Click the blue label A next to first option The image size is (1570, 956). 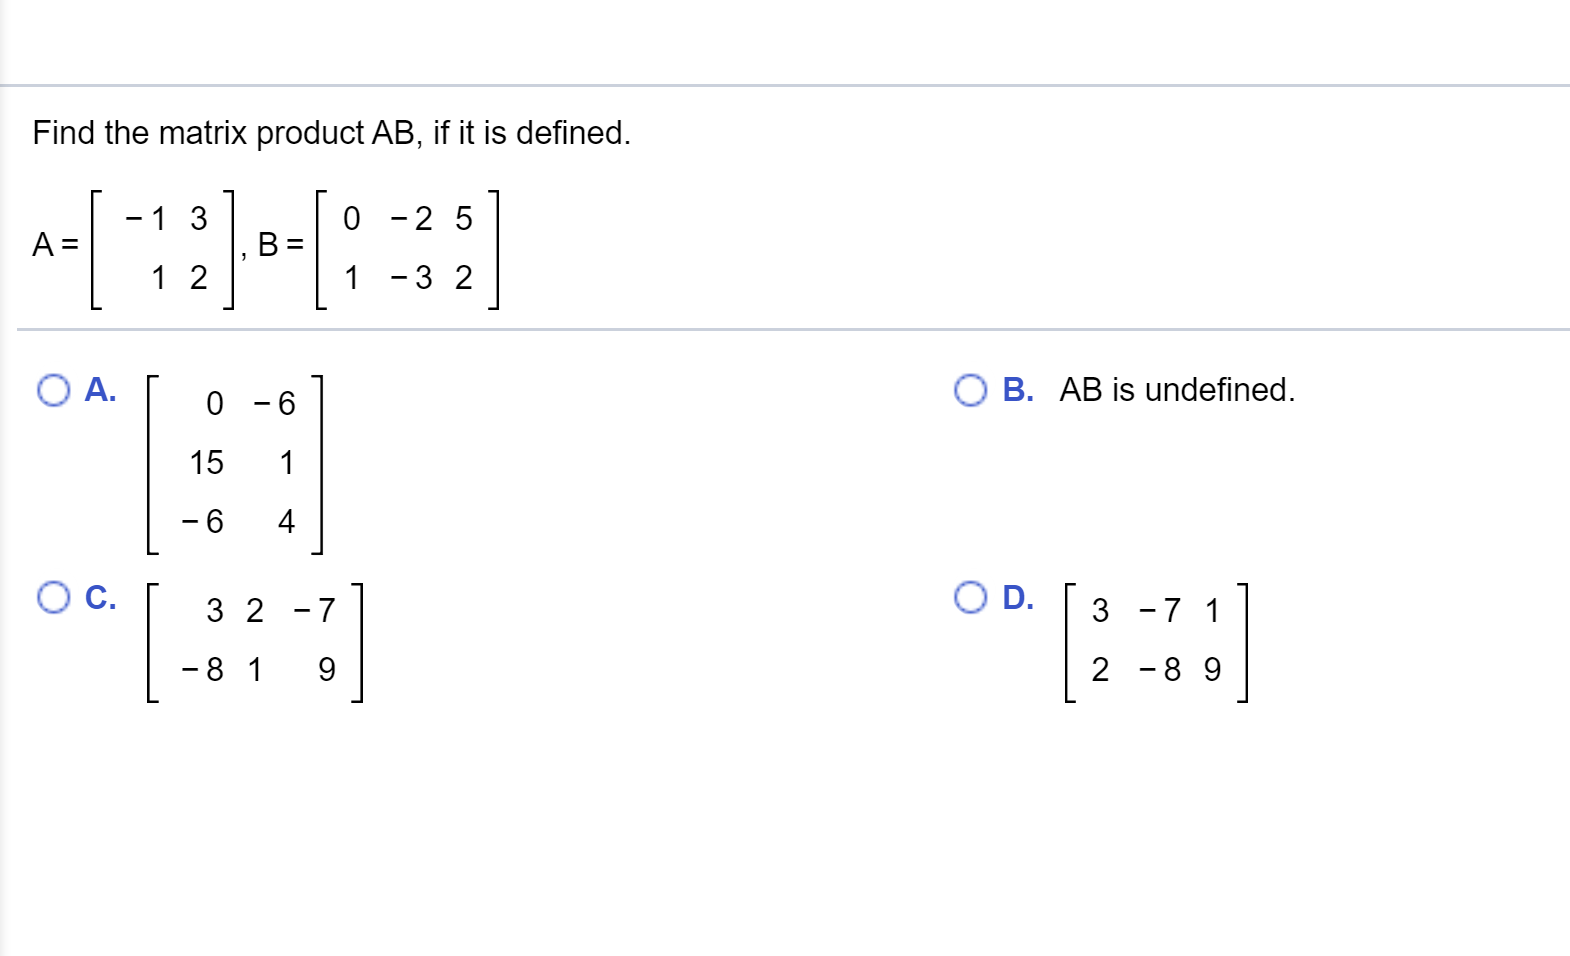pos(101,390)
